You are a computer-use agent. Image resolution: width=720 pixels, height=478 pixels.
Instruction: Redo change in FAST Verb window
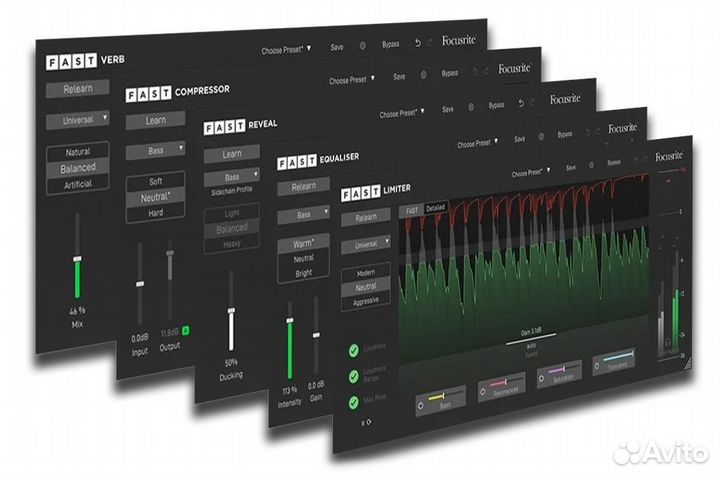pos(429,43)
